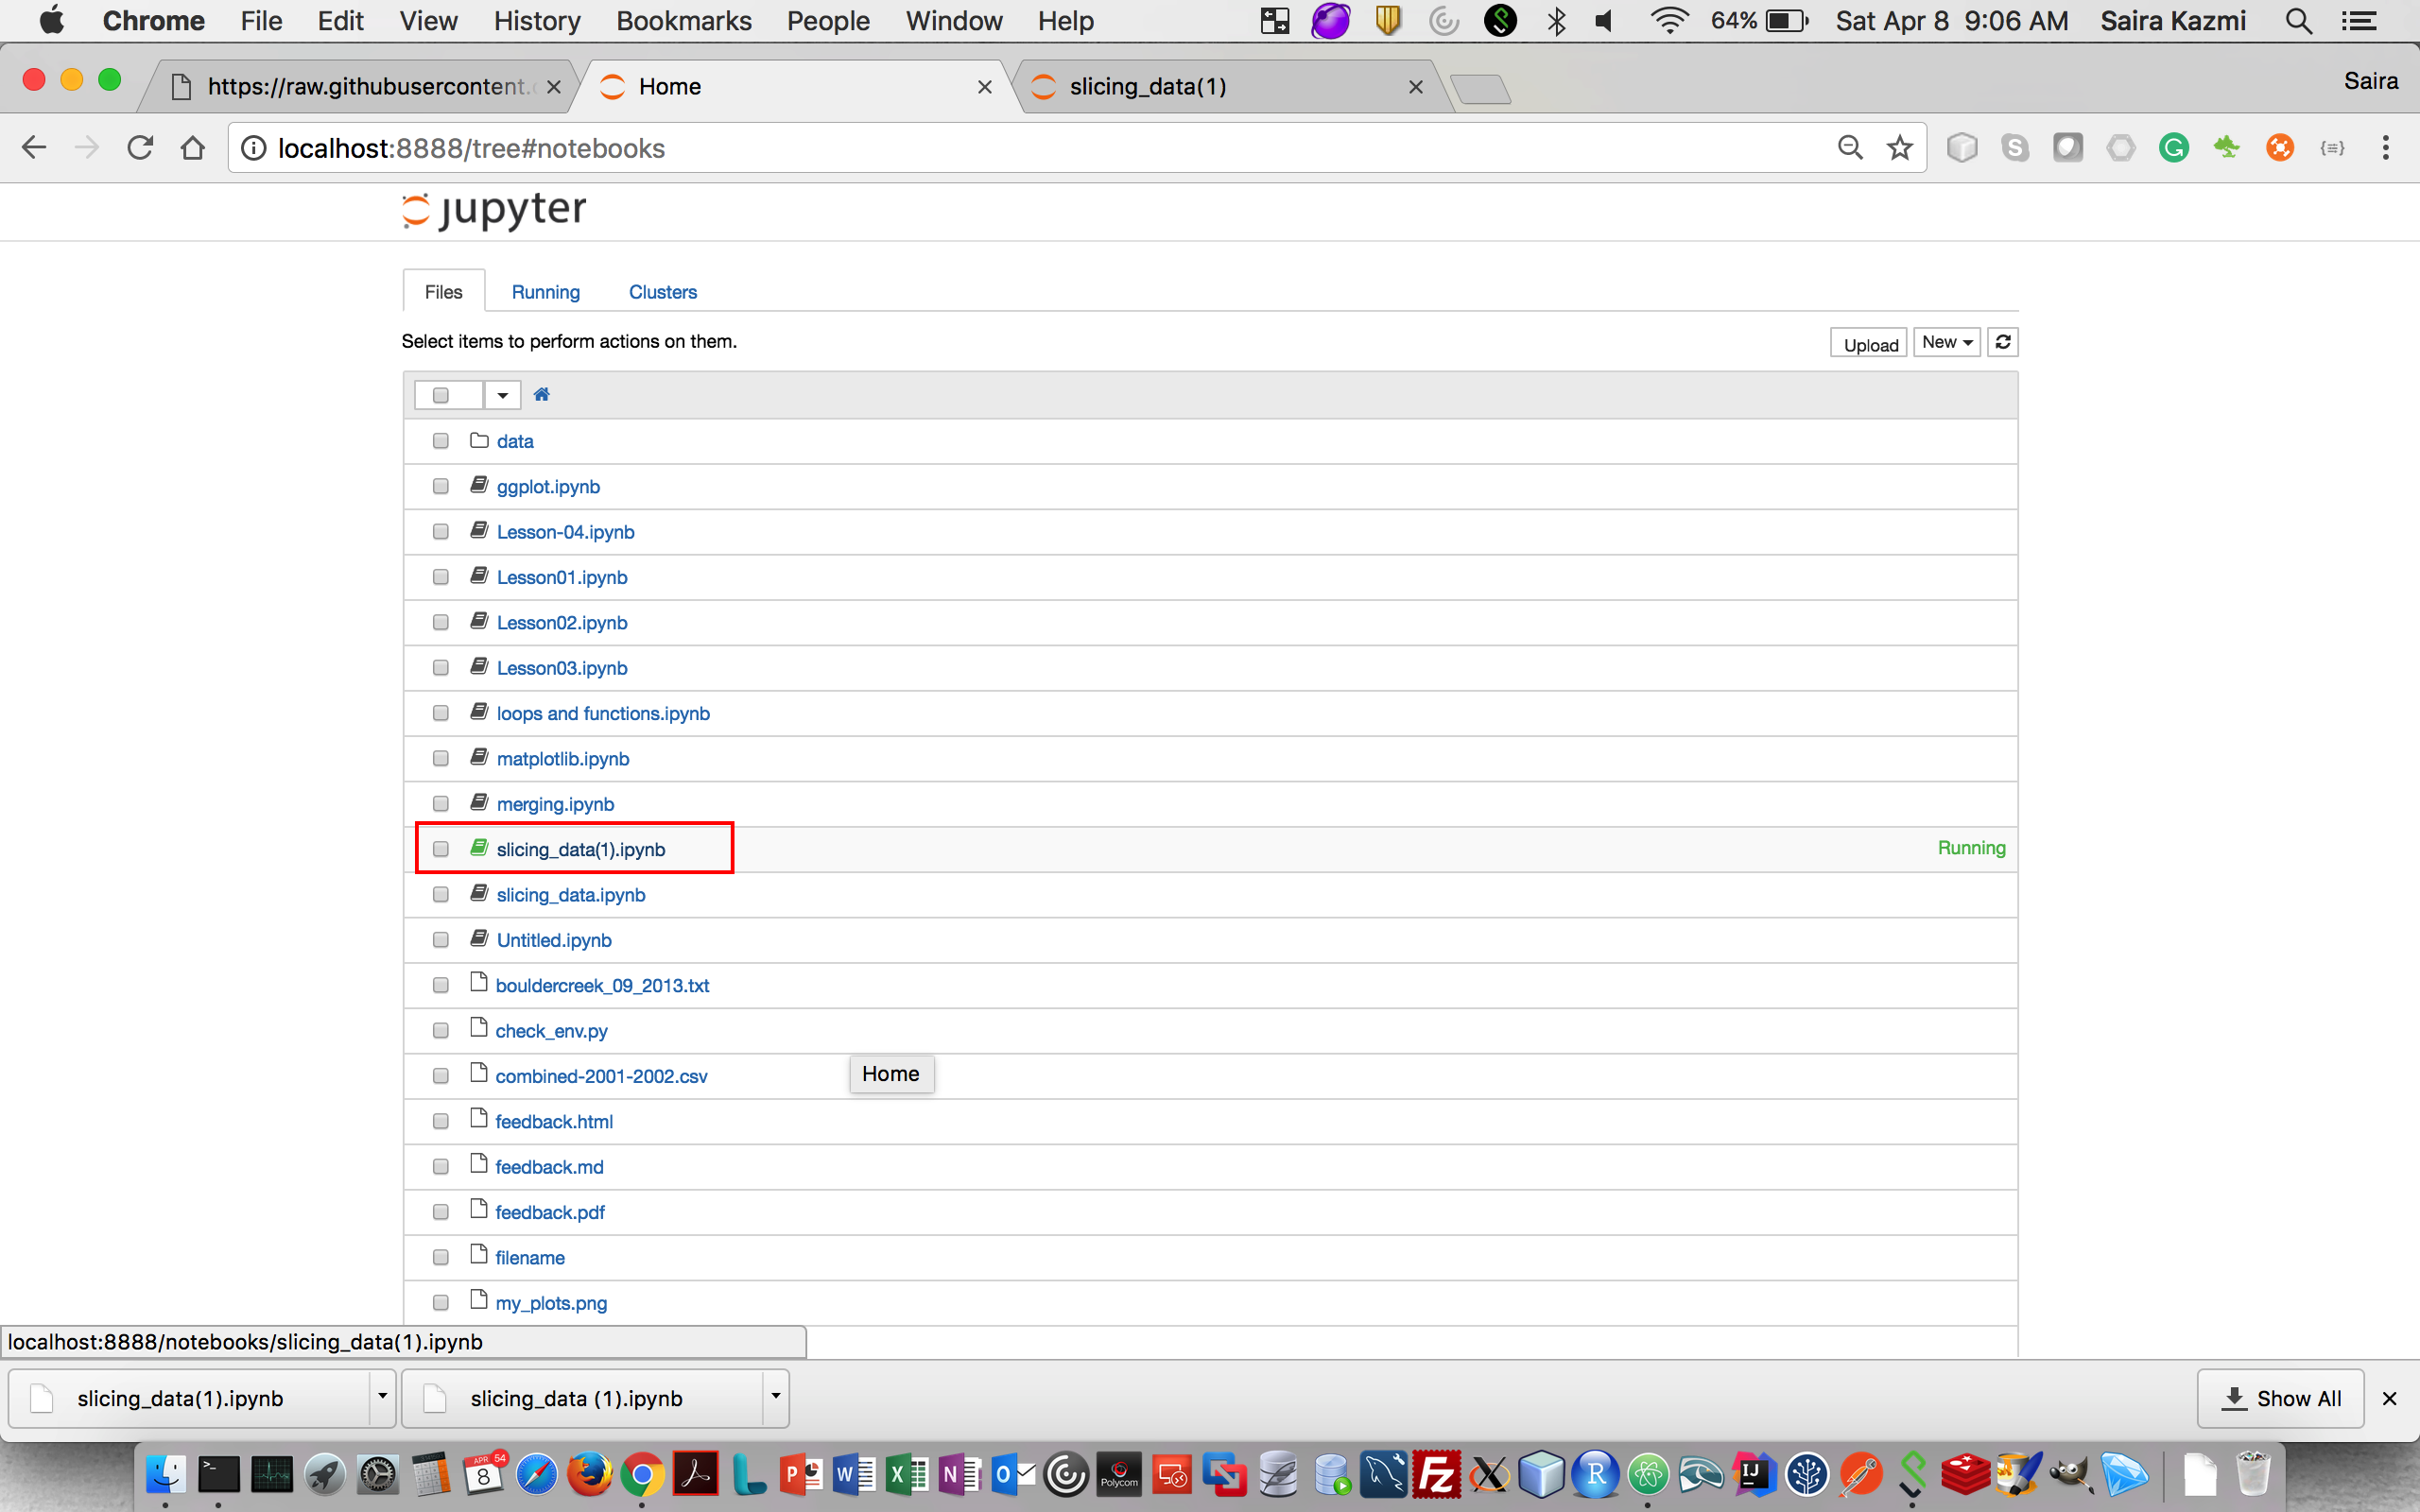Open the Chrome three-dot menu

2385,148
